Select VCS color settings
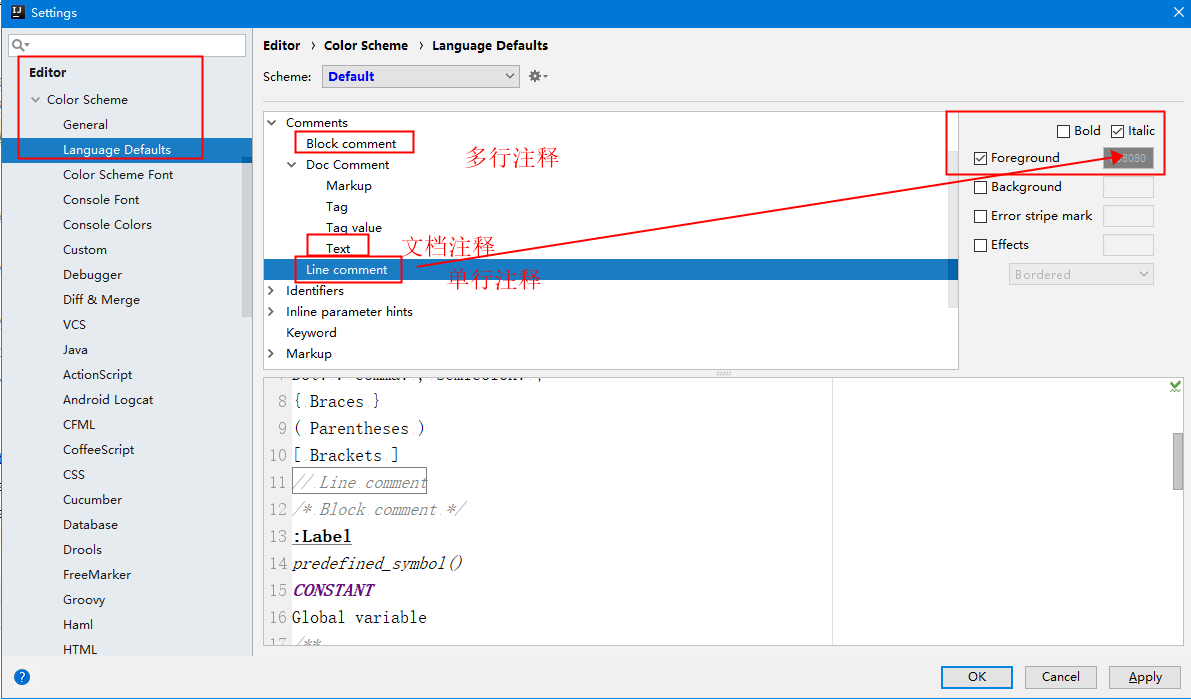 pos(74,324)
